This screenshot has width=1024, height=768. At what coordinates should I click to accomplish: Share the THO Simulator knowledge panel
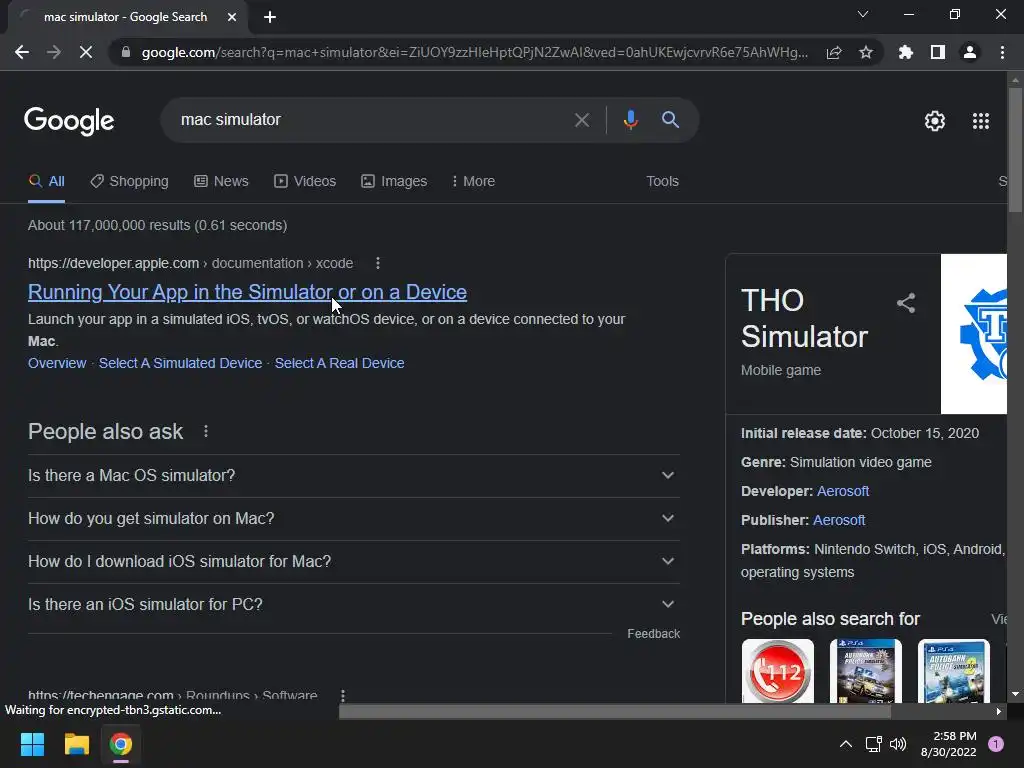[x=906, y=303]
